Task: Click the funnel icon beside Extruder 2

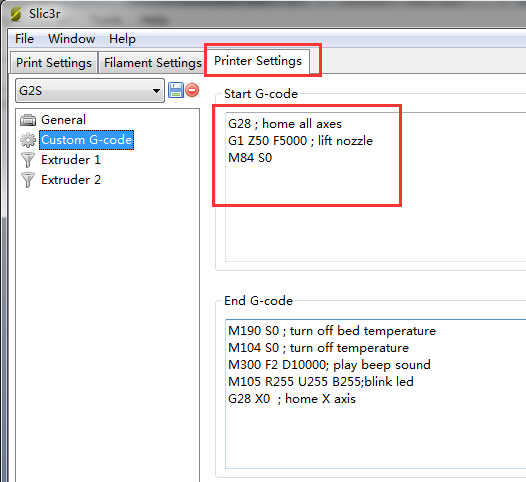Action: [28, 180]
